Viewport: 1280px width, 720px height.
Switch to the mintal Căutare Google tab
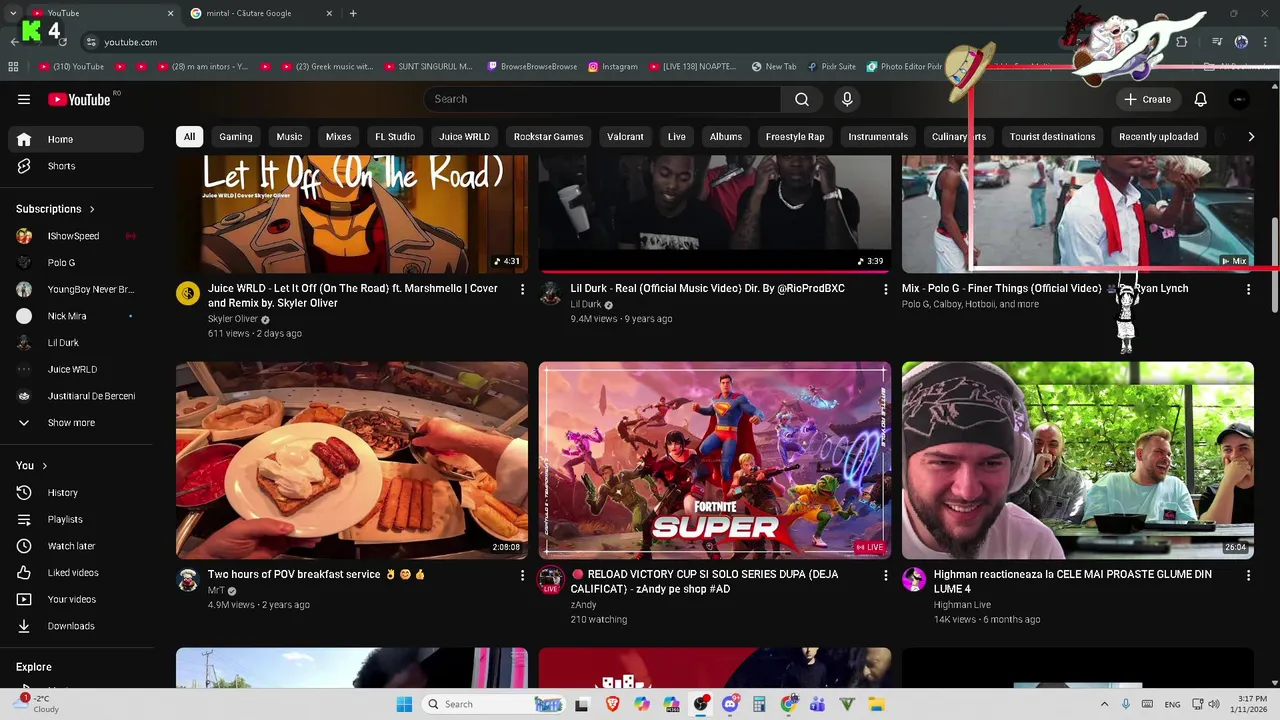coord(262,13)
